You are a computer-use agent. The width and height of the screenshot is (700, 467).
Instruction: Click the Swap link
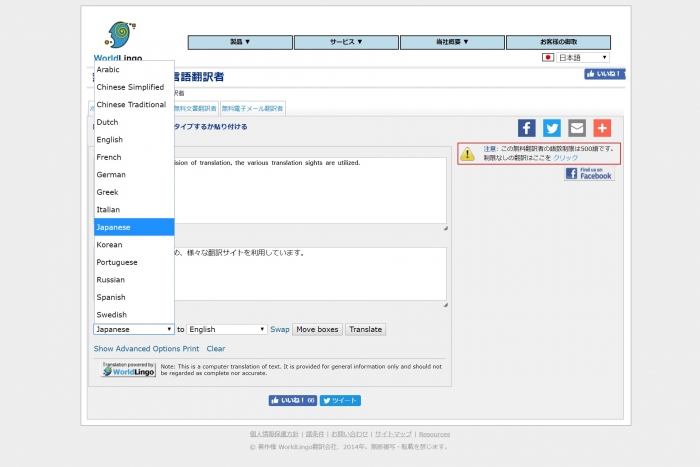280,329
